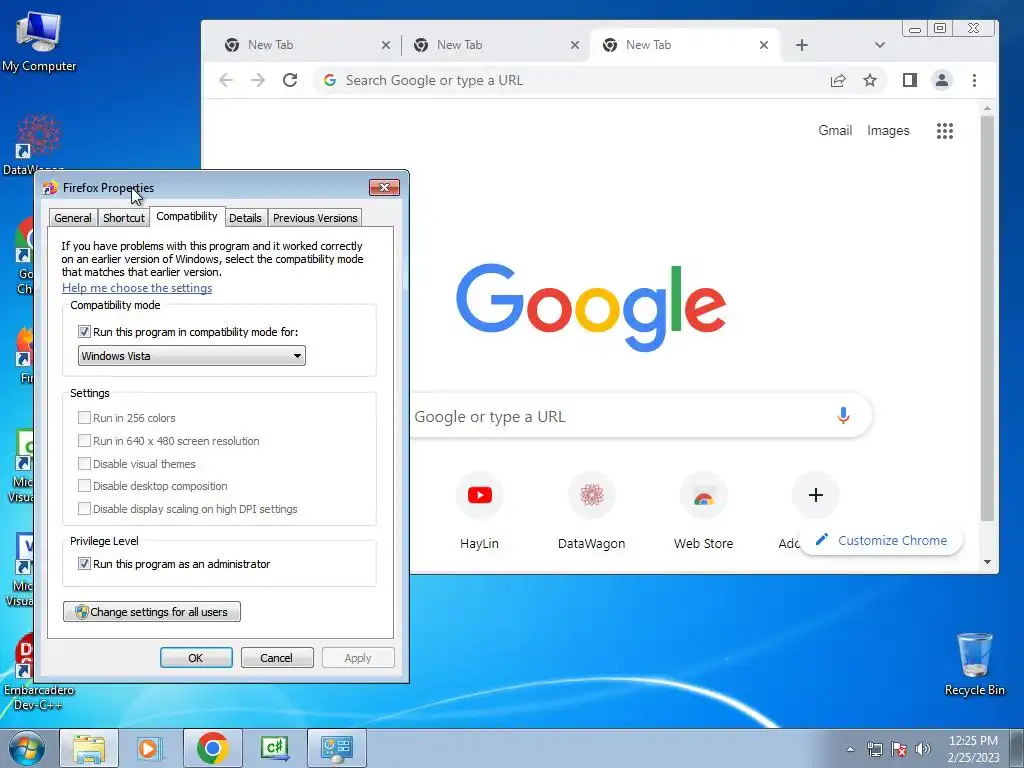Open My Computer desktop icon
This screenshot has width=1024, height=768.
(39, 41)
